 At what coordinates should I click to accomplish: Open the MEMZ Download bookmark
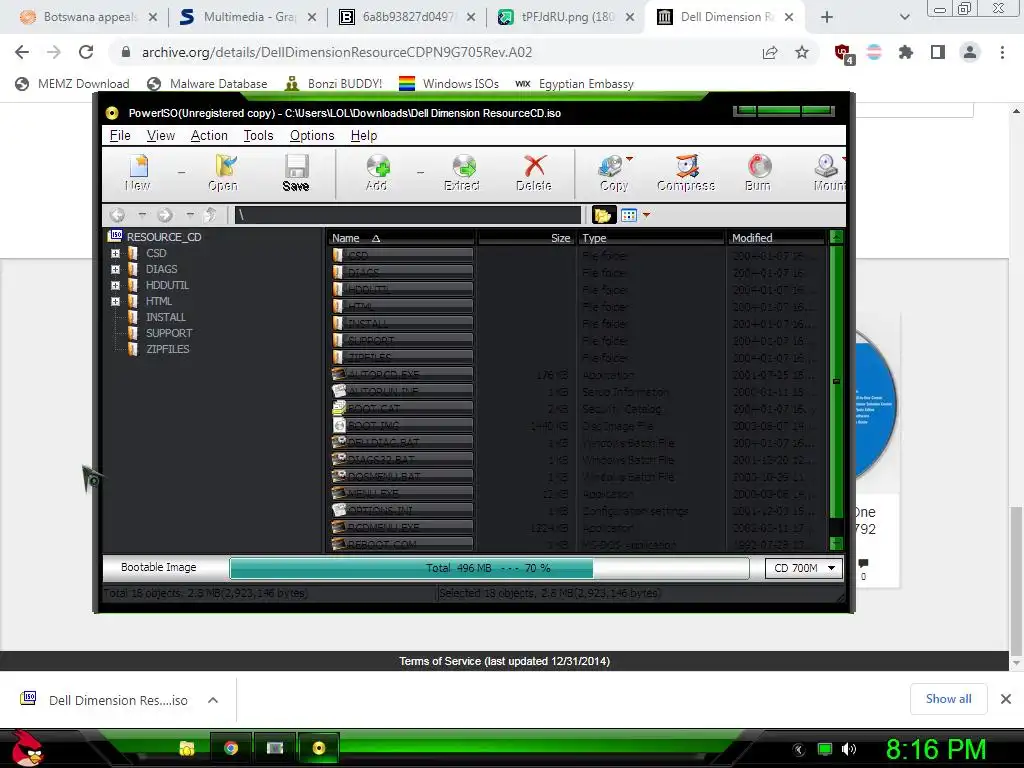72,84
